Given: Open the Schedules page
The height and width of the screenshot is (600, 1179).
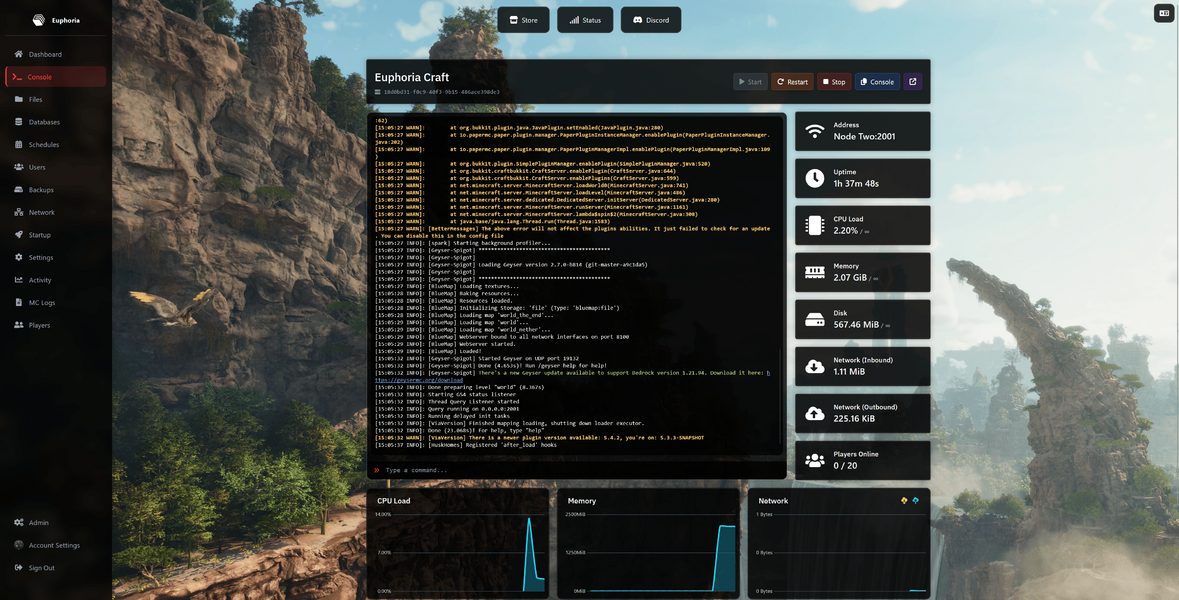Looking at the screenshot, I should pos(54,144).
